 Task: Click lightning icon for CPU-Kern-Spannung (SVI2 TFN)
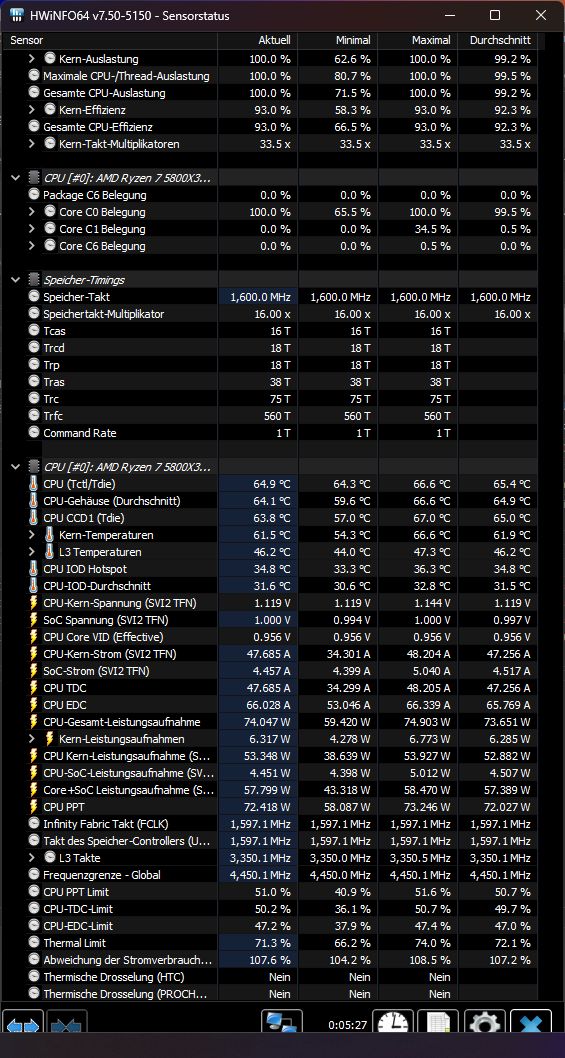click(34, 603)
